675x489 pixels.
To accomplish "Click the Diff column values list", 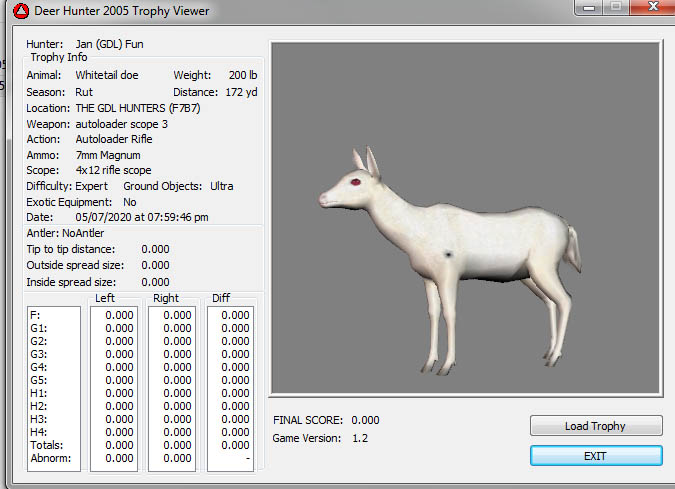I will click(x=230, y=387).
